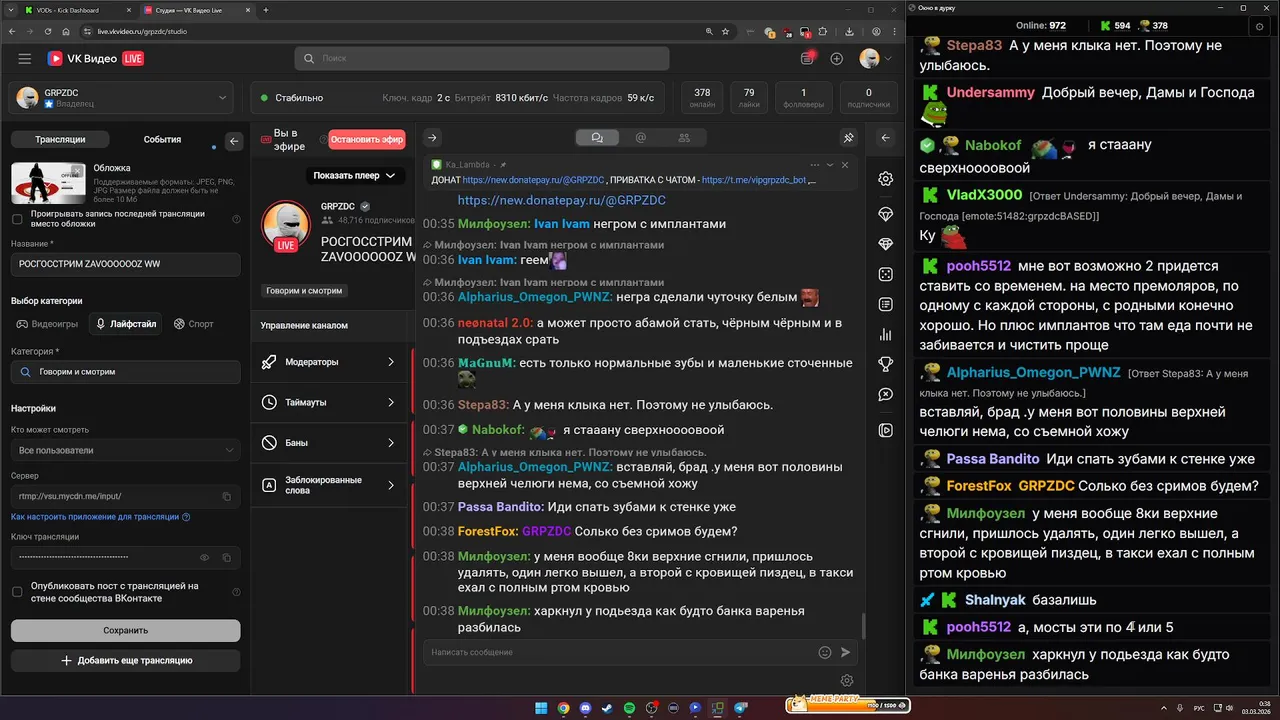The height and width of the screenshot is (720, 1280).
Task: Open settings gear in right sidebar
Action: [x=886, y=179]
